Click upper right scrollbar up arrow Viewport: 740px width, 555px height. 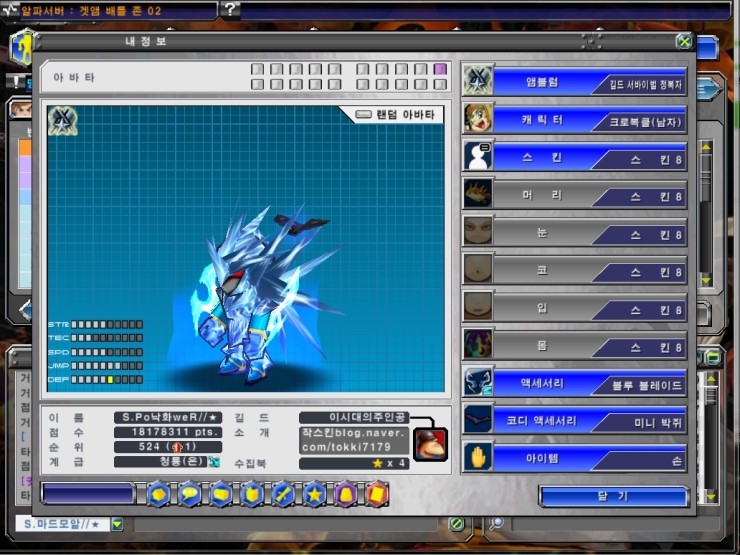pyautogui.click(x=706, y=148)
